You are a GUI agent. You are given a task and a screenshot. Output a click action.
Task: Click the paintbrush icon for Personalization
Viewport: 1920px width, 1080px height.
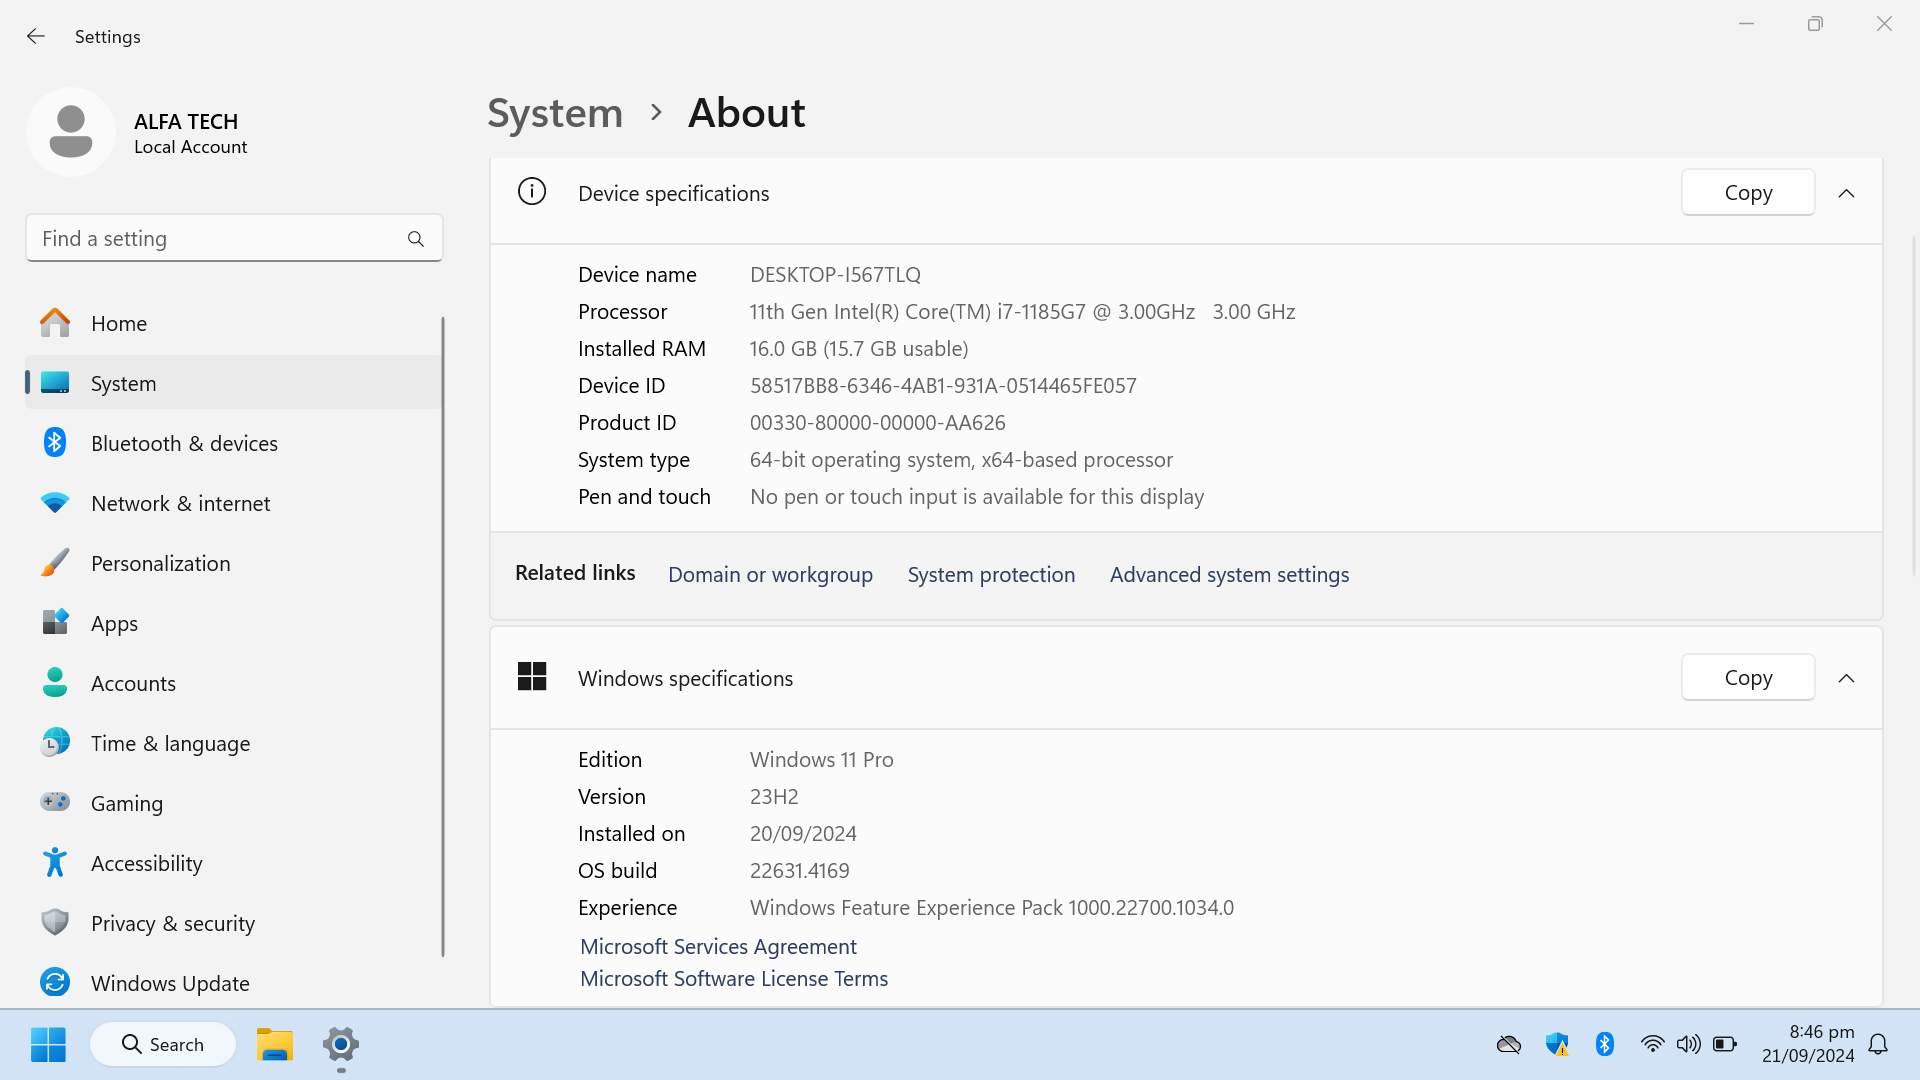click(55, 563)
